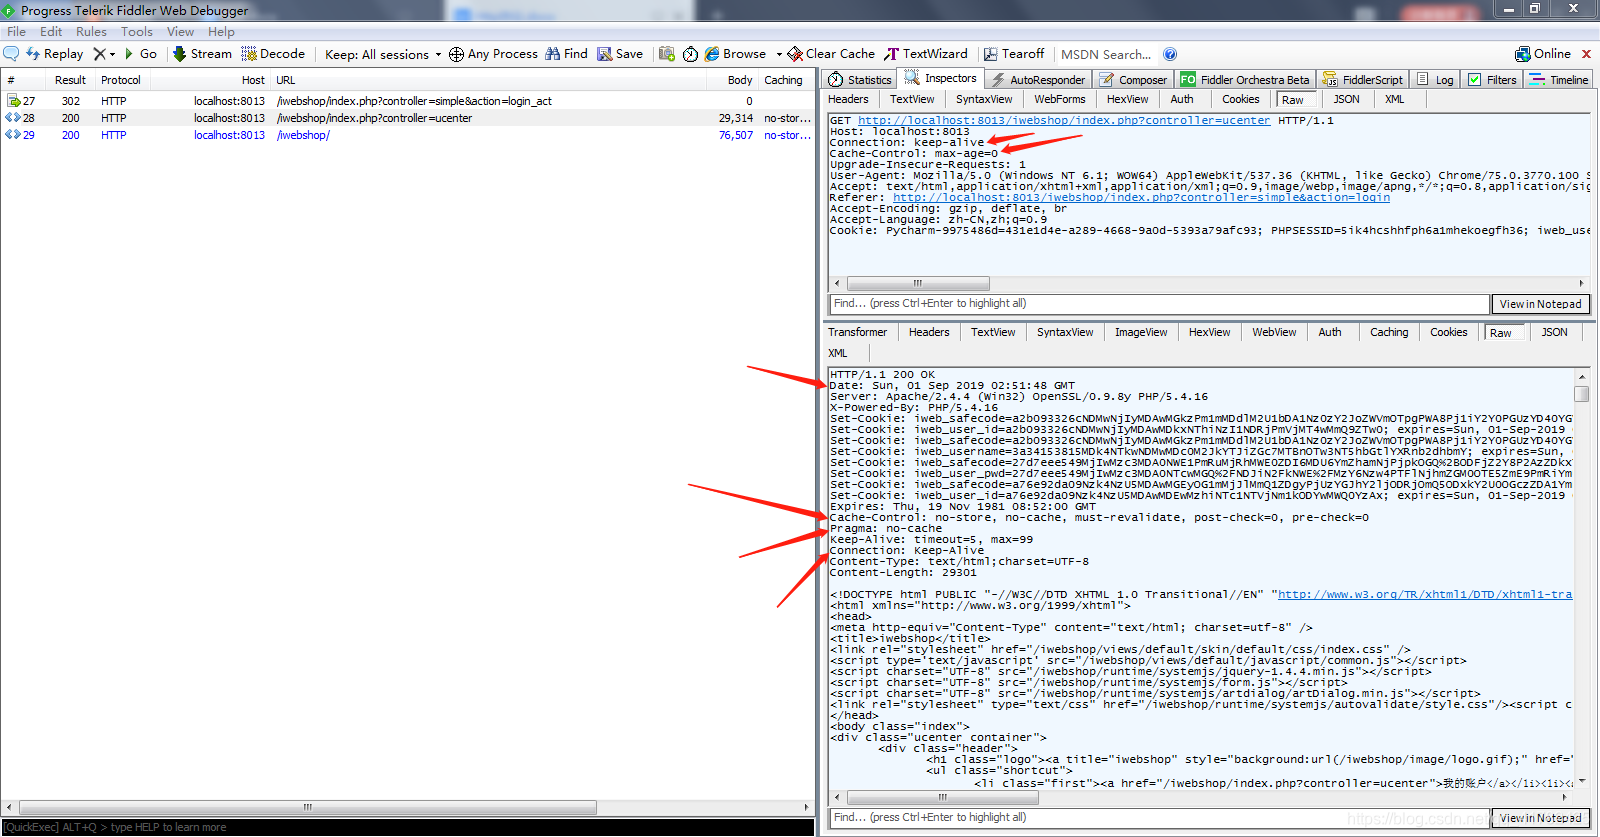The height and width of the screenshot is (837, 1600).
Task: Focus request pane Find field
Action: pos(1159,304)
